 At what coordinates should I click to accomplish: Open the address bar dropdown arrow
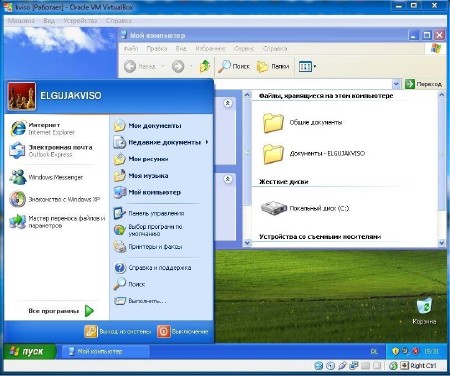(x=396, y=84)
